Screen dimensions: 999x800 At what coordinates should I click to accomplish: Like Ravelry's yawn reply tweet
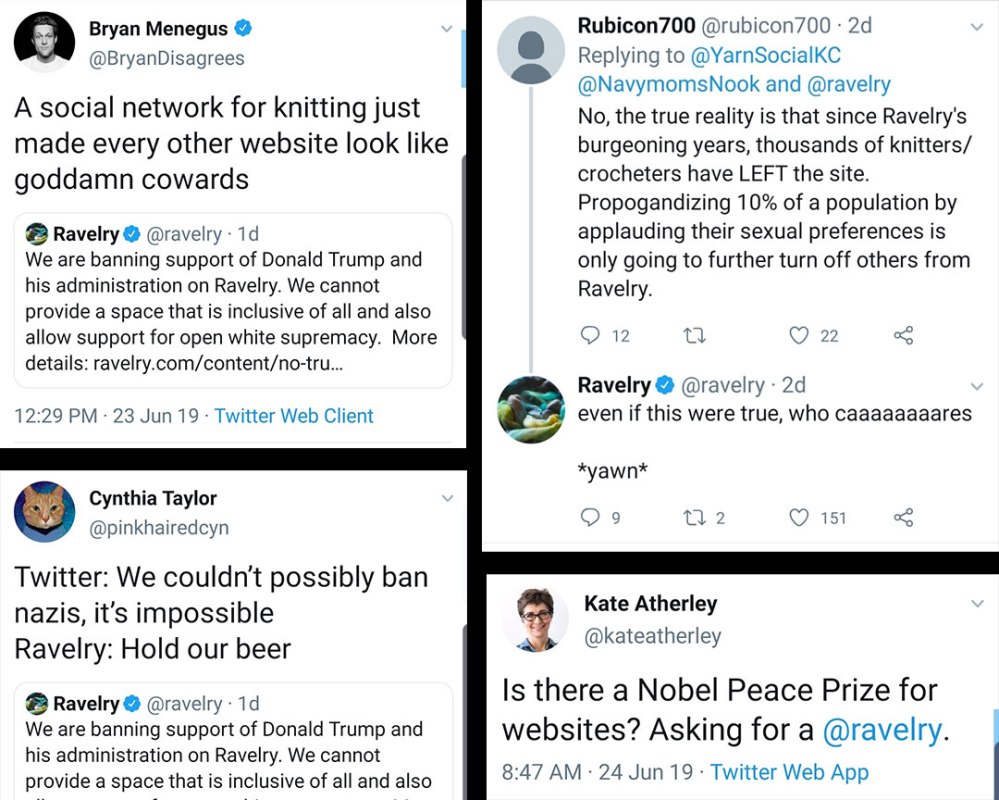[798, 517]
